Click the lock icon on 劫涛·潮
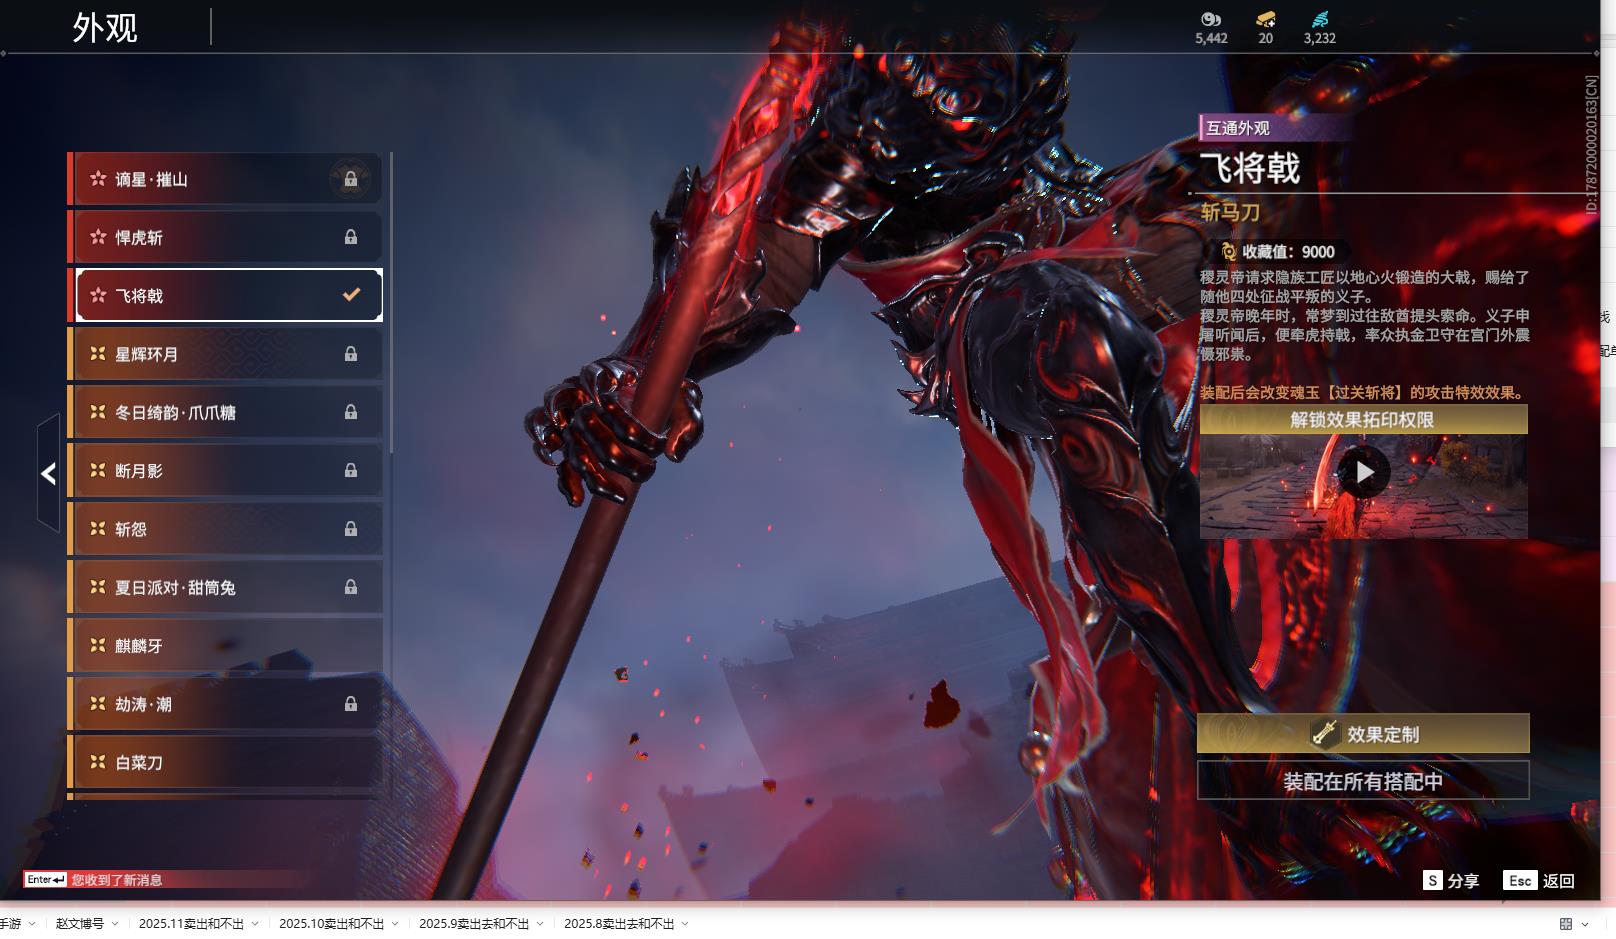This screenshot has width=1616, height=939. (x=351, y=704)
